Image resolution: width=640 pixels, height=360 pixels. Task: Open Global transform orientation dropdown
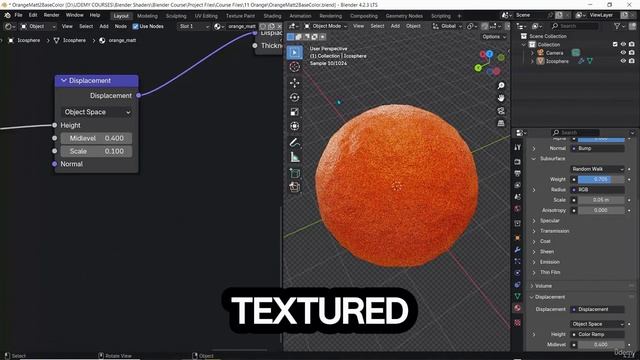tap(447, 26)
